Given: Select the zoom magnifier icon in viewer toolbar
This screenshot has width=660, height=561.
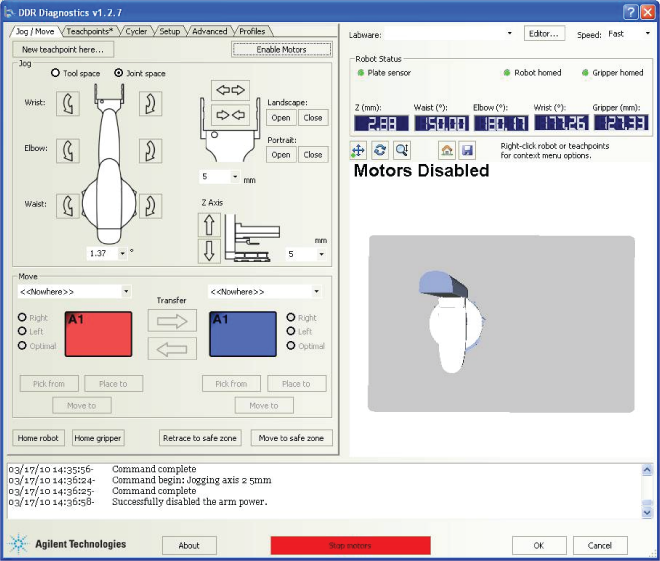Looking at the screenshot, I should [401, 150].
